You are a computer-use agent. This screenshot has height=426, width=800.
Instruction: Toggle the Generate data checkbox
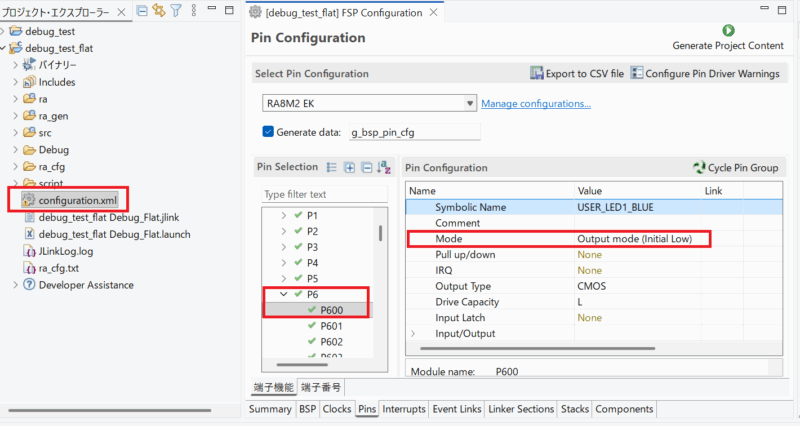click(268, 132)
